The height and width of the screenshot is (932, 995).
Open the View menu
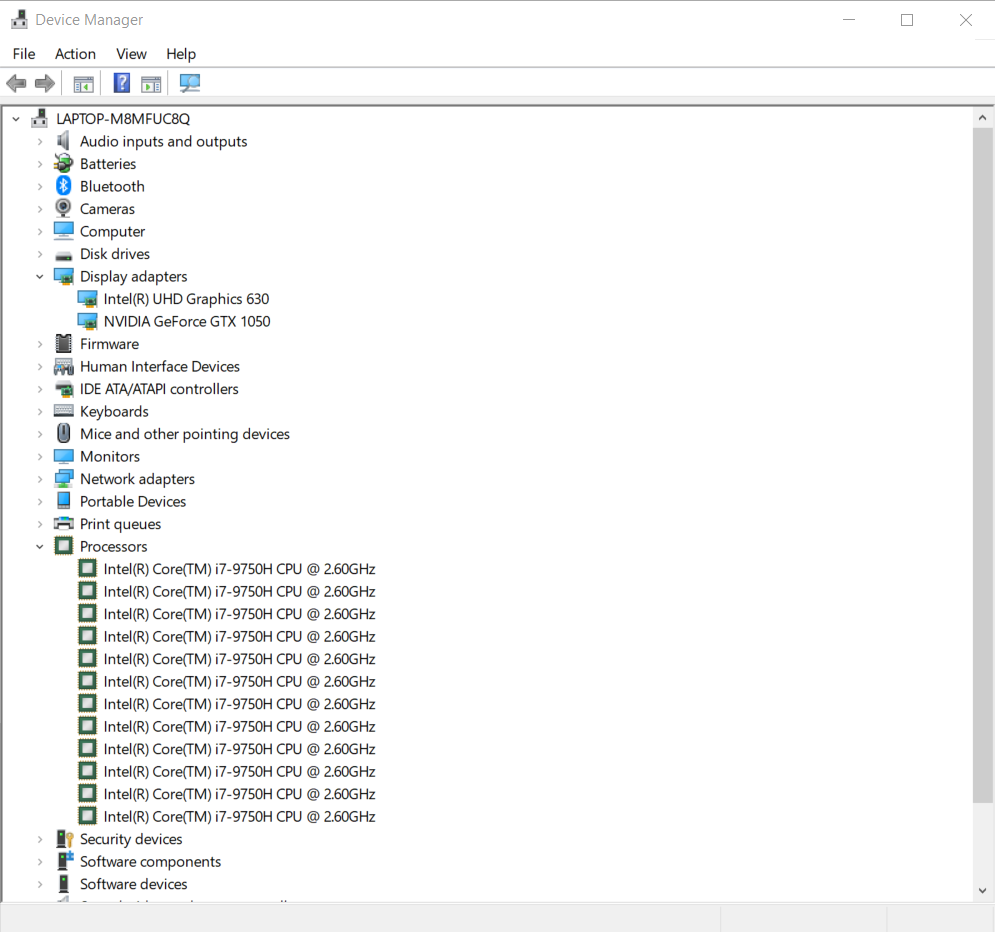point(131,54)
